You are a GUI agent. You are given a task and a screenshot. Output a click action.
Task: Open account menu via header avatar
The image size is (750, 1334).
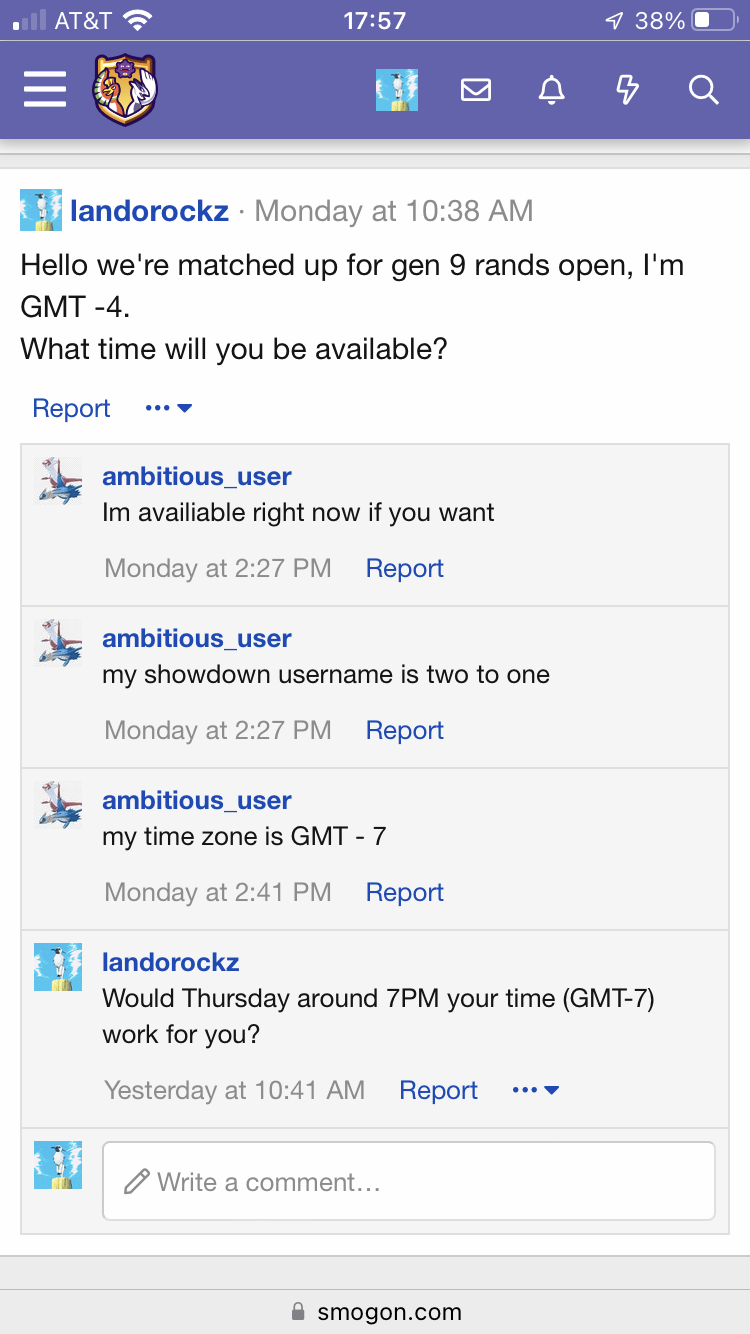(x=397, y=90)
